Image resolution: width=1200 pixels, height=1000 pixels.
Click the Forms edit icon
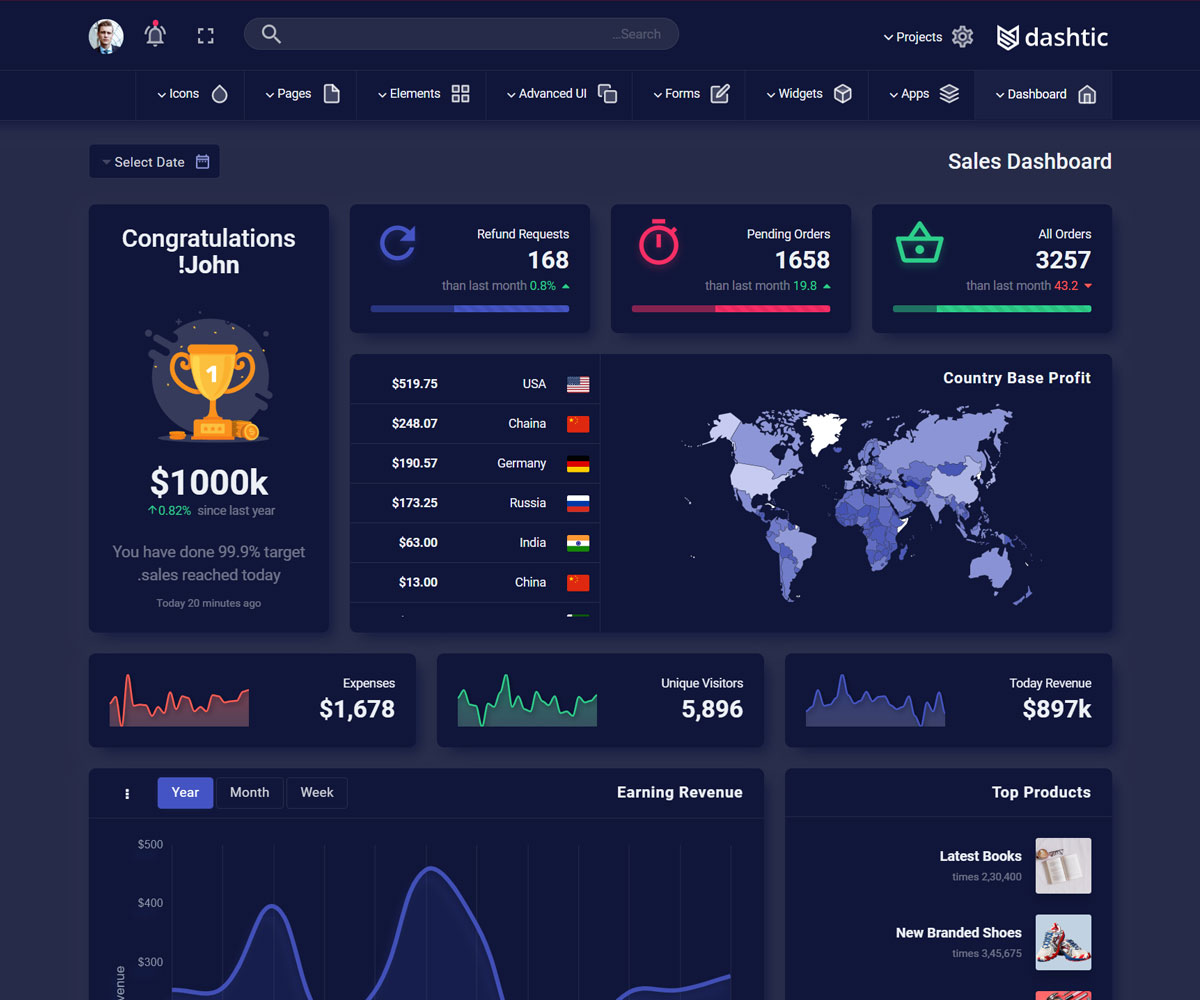pos(720,94)
